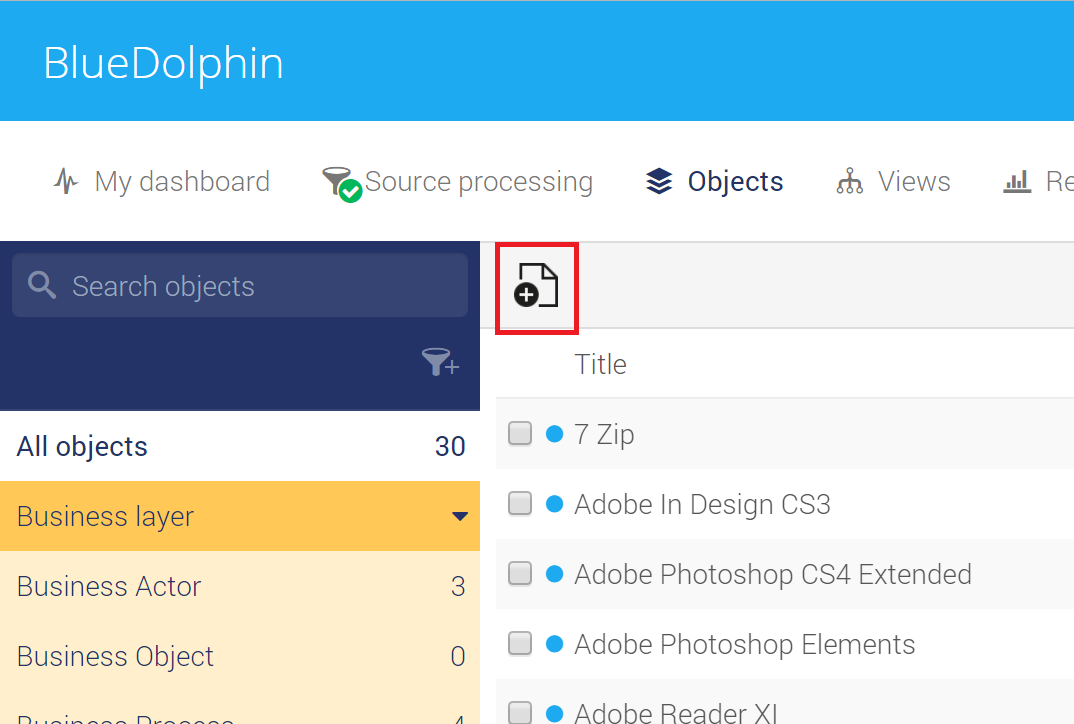Check the Adobe Reader XI checkbox
Screen dimensions: 1074x724
pyautogui.click(x=520, y=712)
